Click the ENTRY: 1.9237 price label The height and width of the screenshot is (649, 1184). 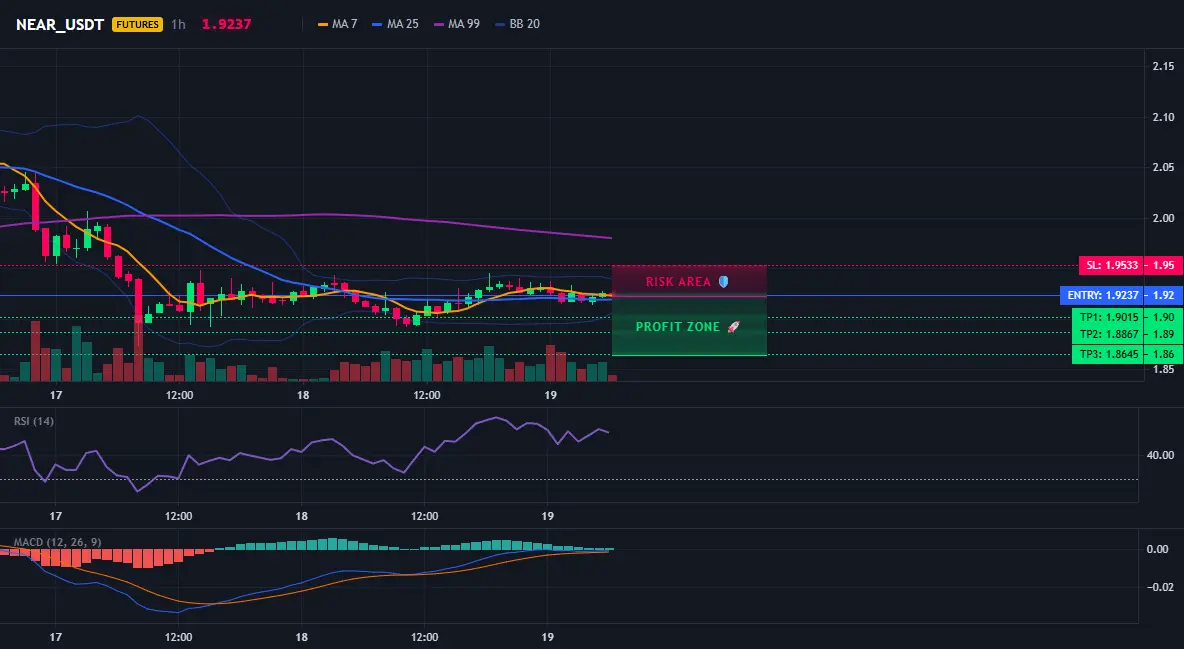coord(1102,295)
